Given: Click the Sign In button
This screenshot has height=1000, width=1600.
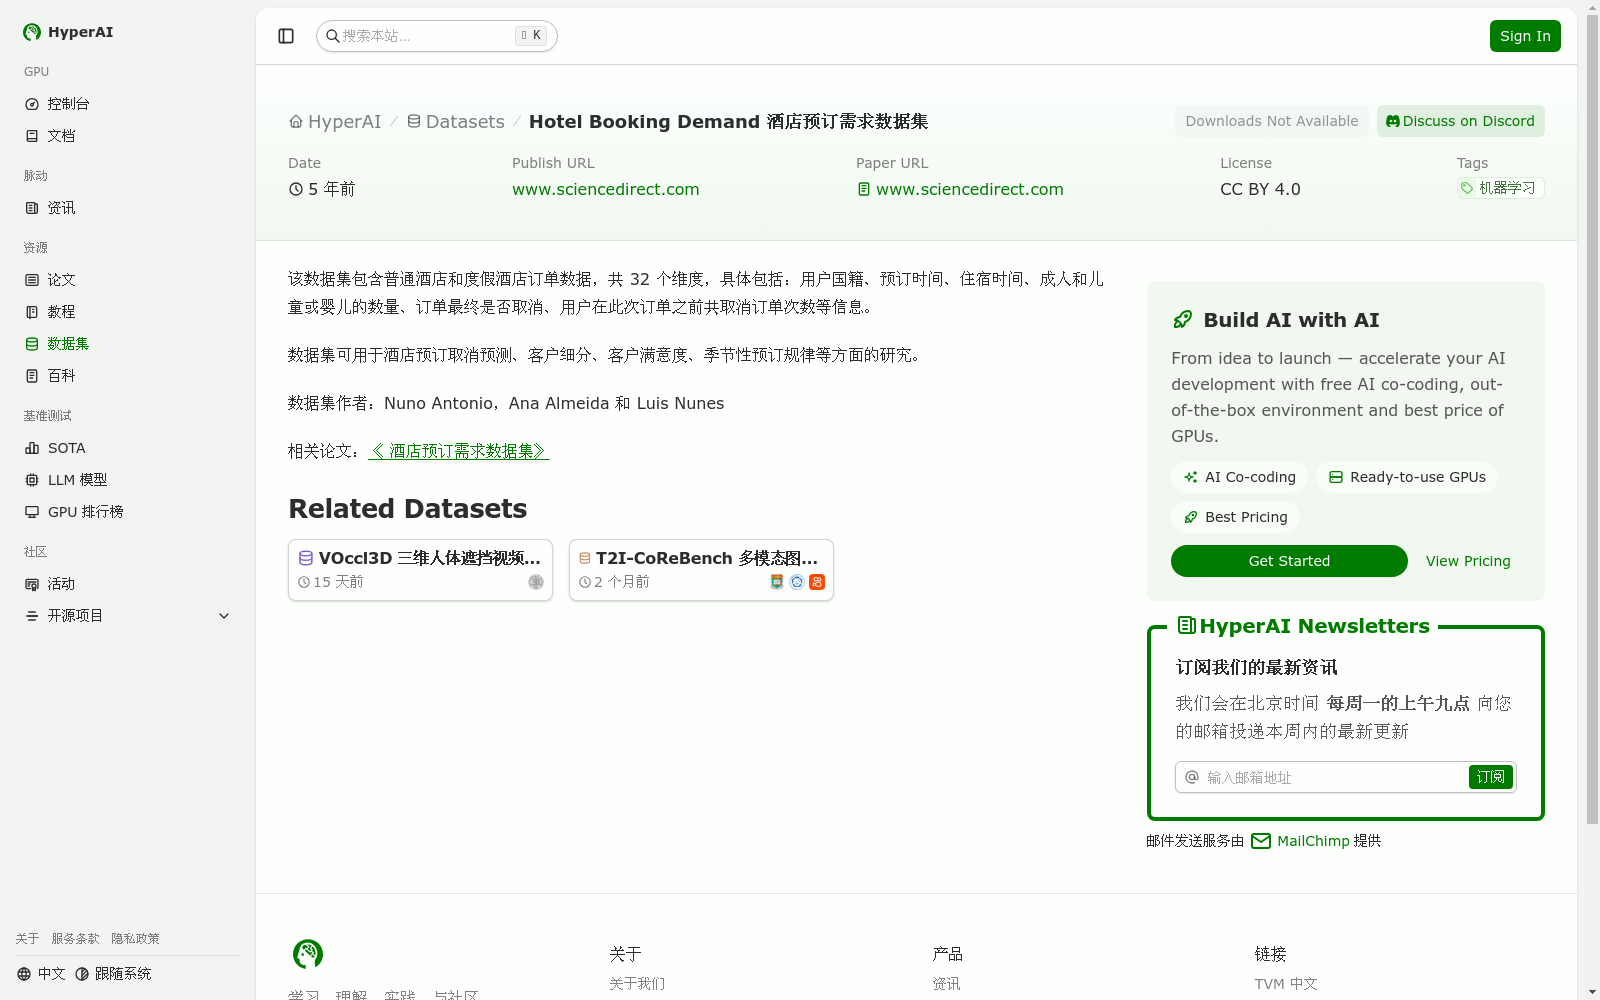Looking at the screenshot, I should 1525,36.
